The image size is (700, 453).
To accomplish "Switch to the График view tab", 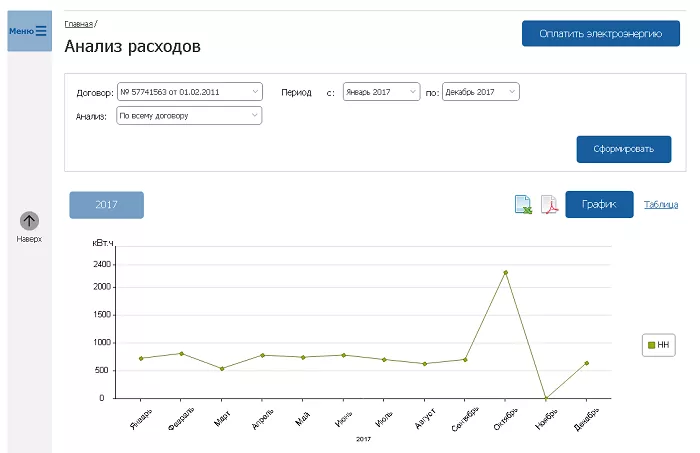I will (x=599, y=204).
